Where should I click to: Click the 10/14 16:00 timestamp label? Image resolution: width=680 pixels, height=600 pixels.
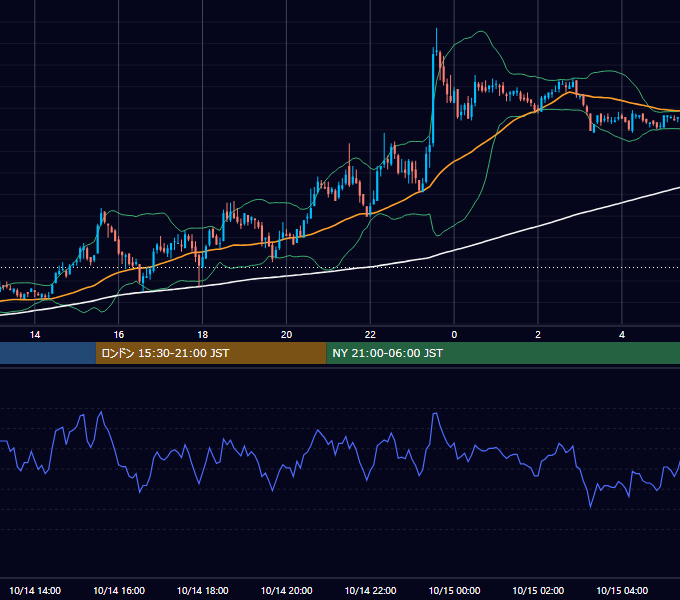coord(119,590)
